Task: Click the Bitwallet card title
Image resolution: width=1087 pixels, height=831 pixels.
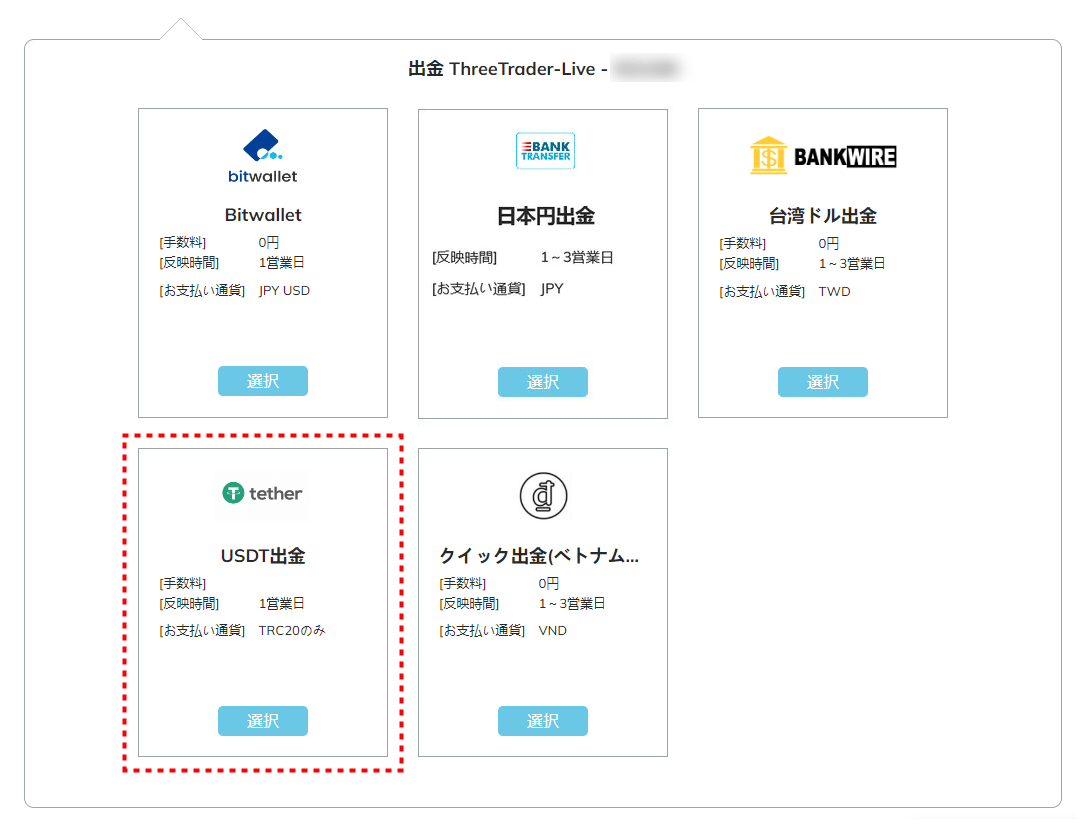Action: click(263, 215)
